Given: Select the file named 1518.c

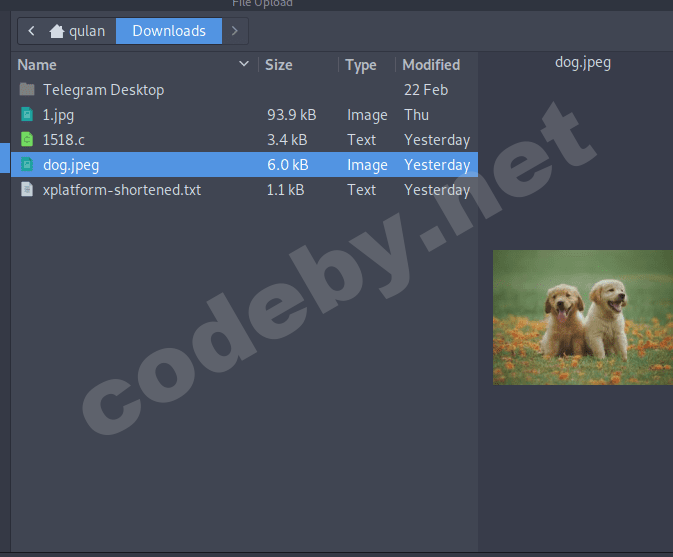Looking at the screenshot, I should tap(64, 140).
